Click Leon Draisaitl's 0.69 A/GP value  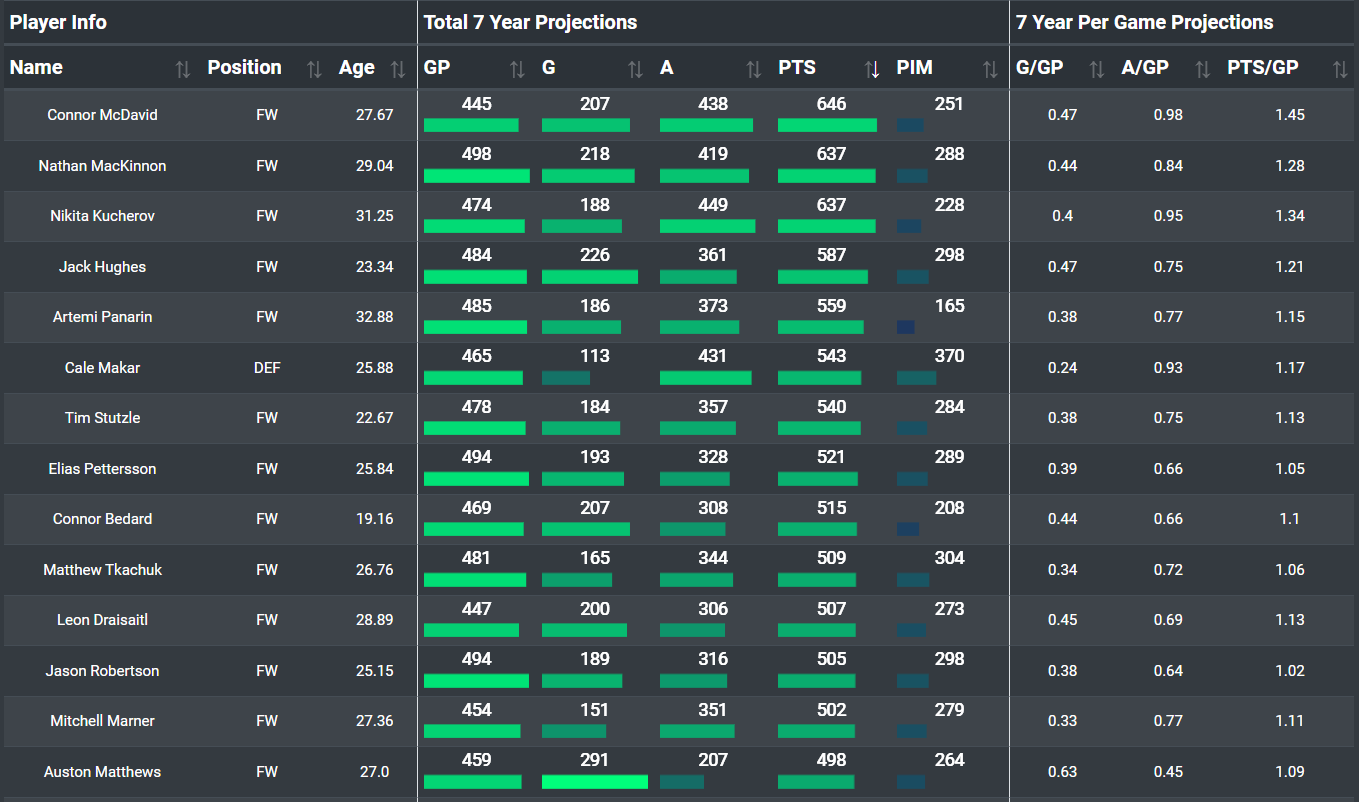click(1168, 620)
